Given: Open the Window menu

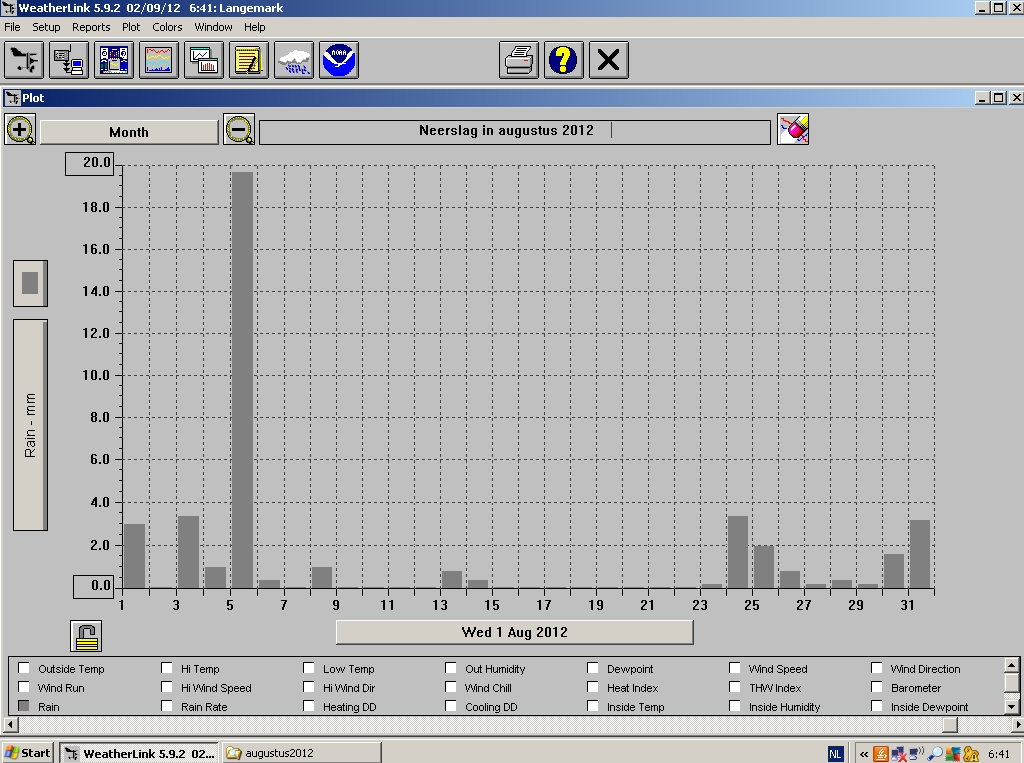Looking at the screenshot, I should 214,27.
